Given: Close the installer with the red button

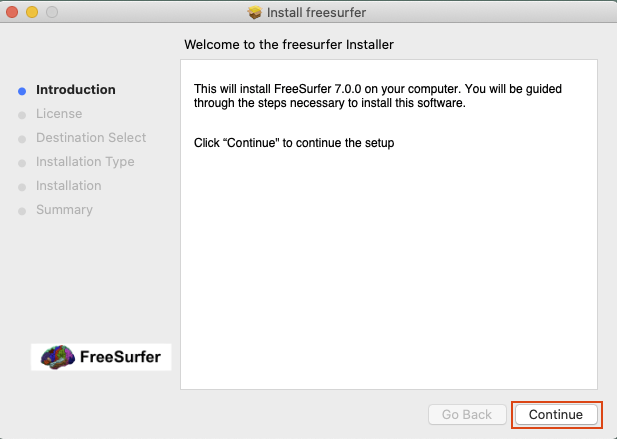Looking at the screenshot, I should coord(13,13).
